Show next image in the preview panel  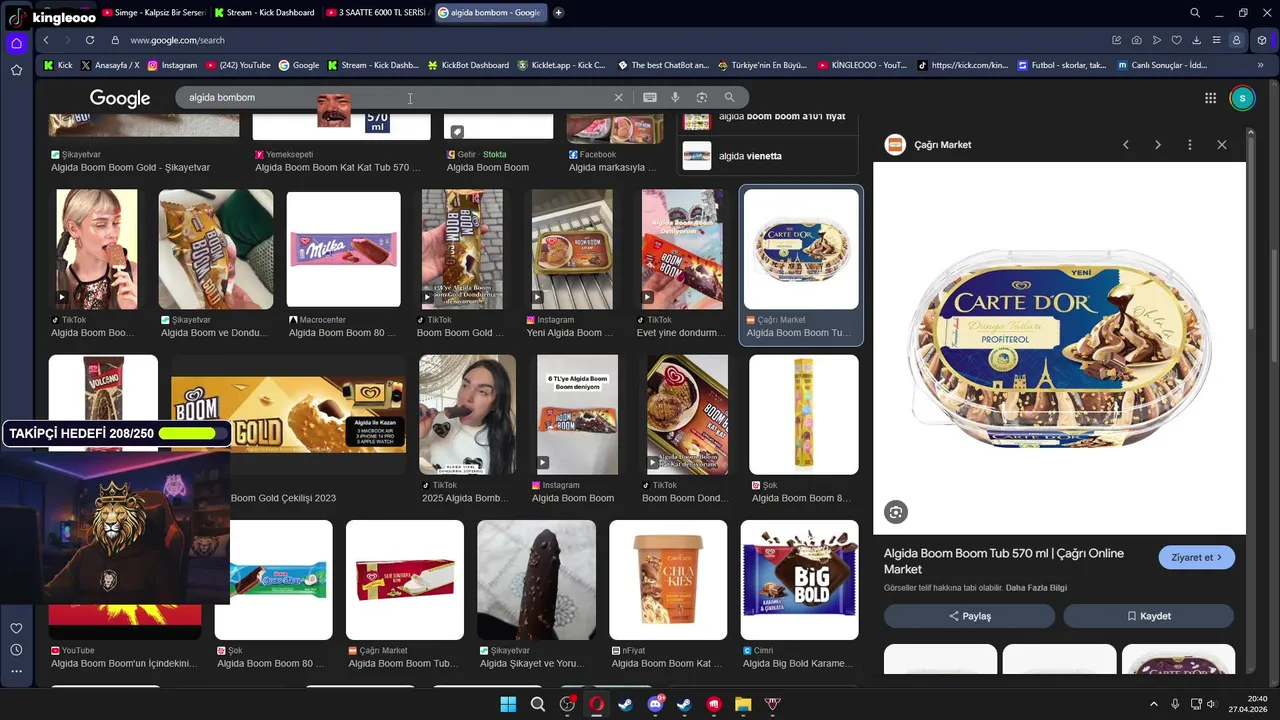click(1158, 145)
